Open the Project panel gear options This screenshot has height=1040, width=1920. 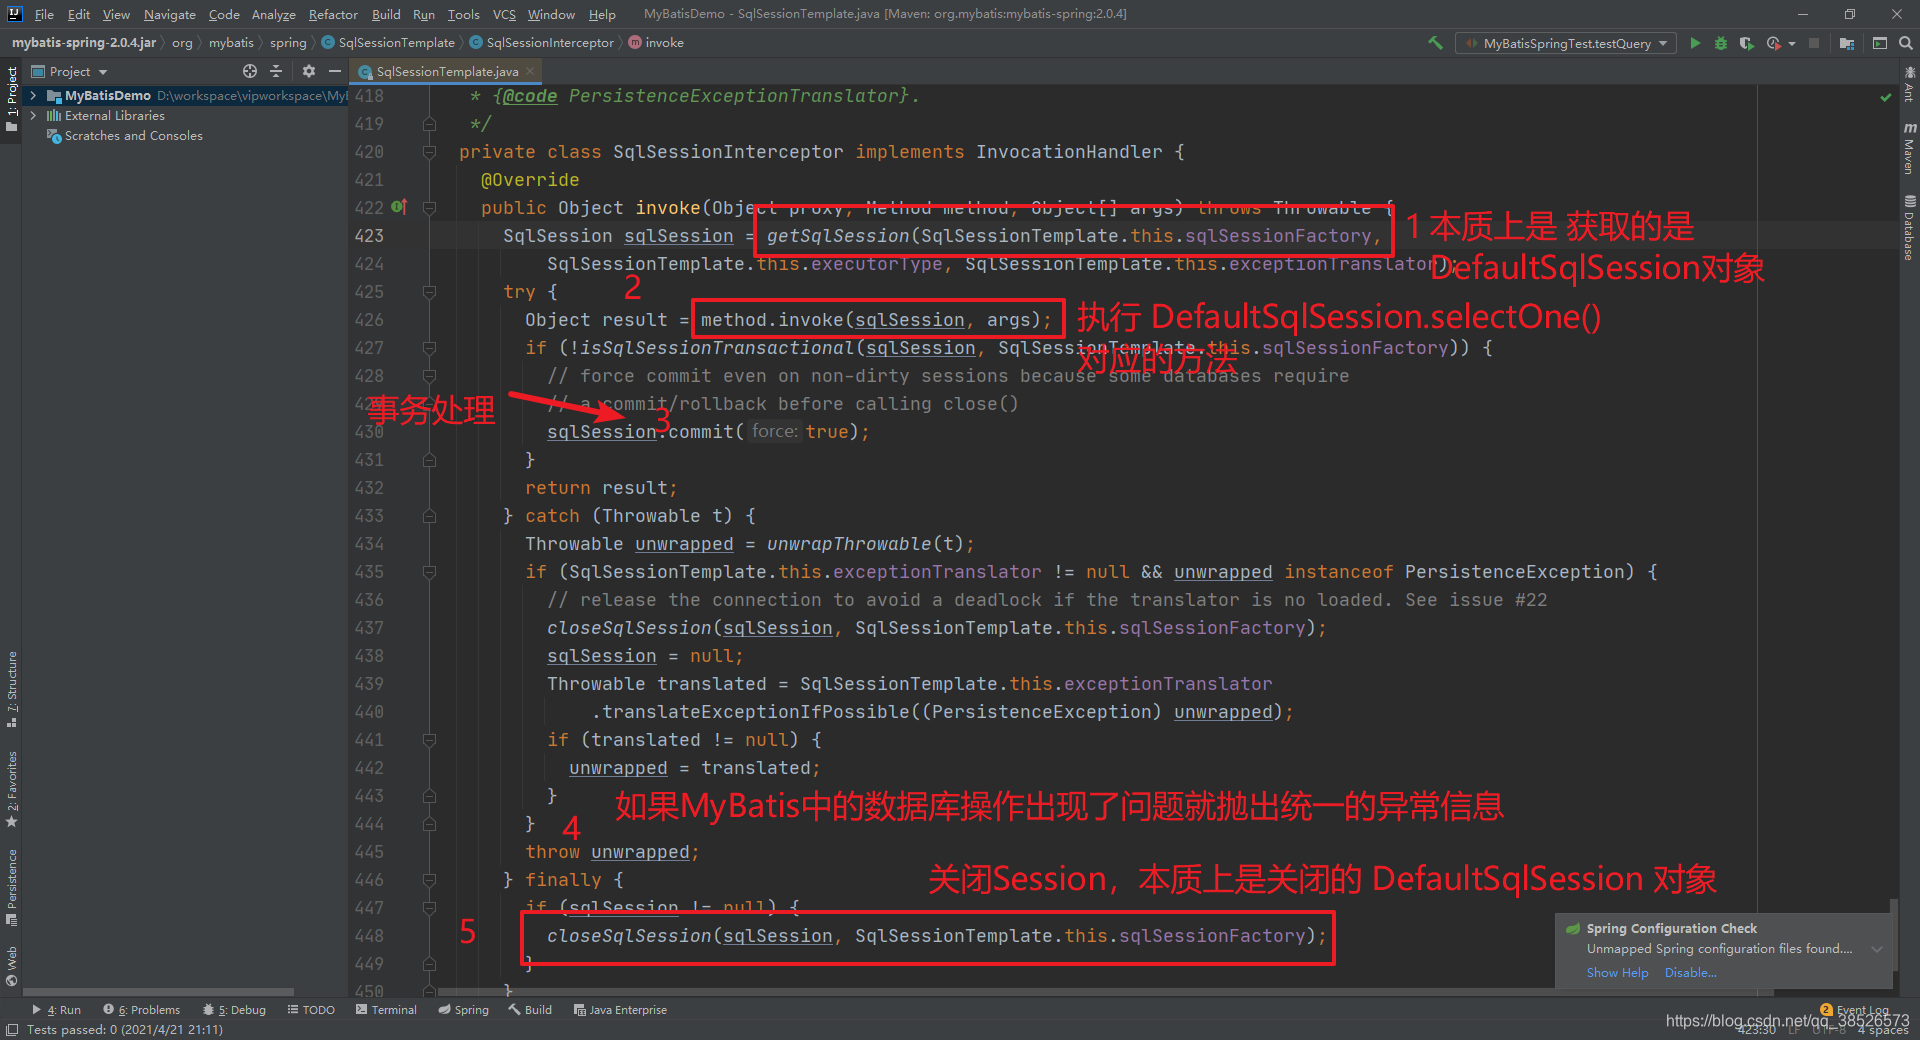pos(308,71)
